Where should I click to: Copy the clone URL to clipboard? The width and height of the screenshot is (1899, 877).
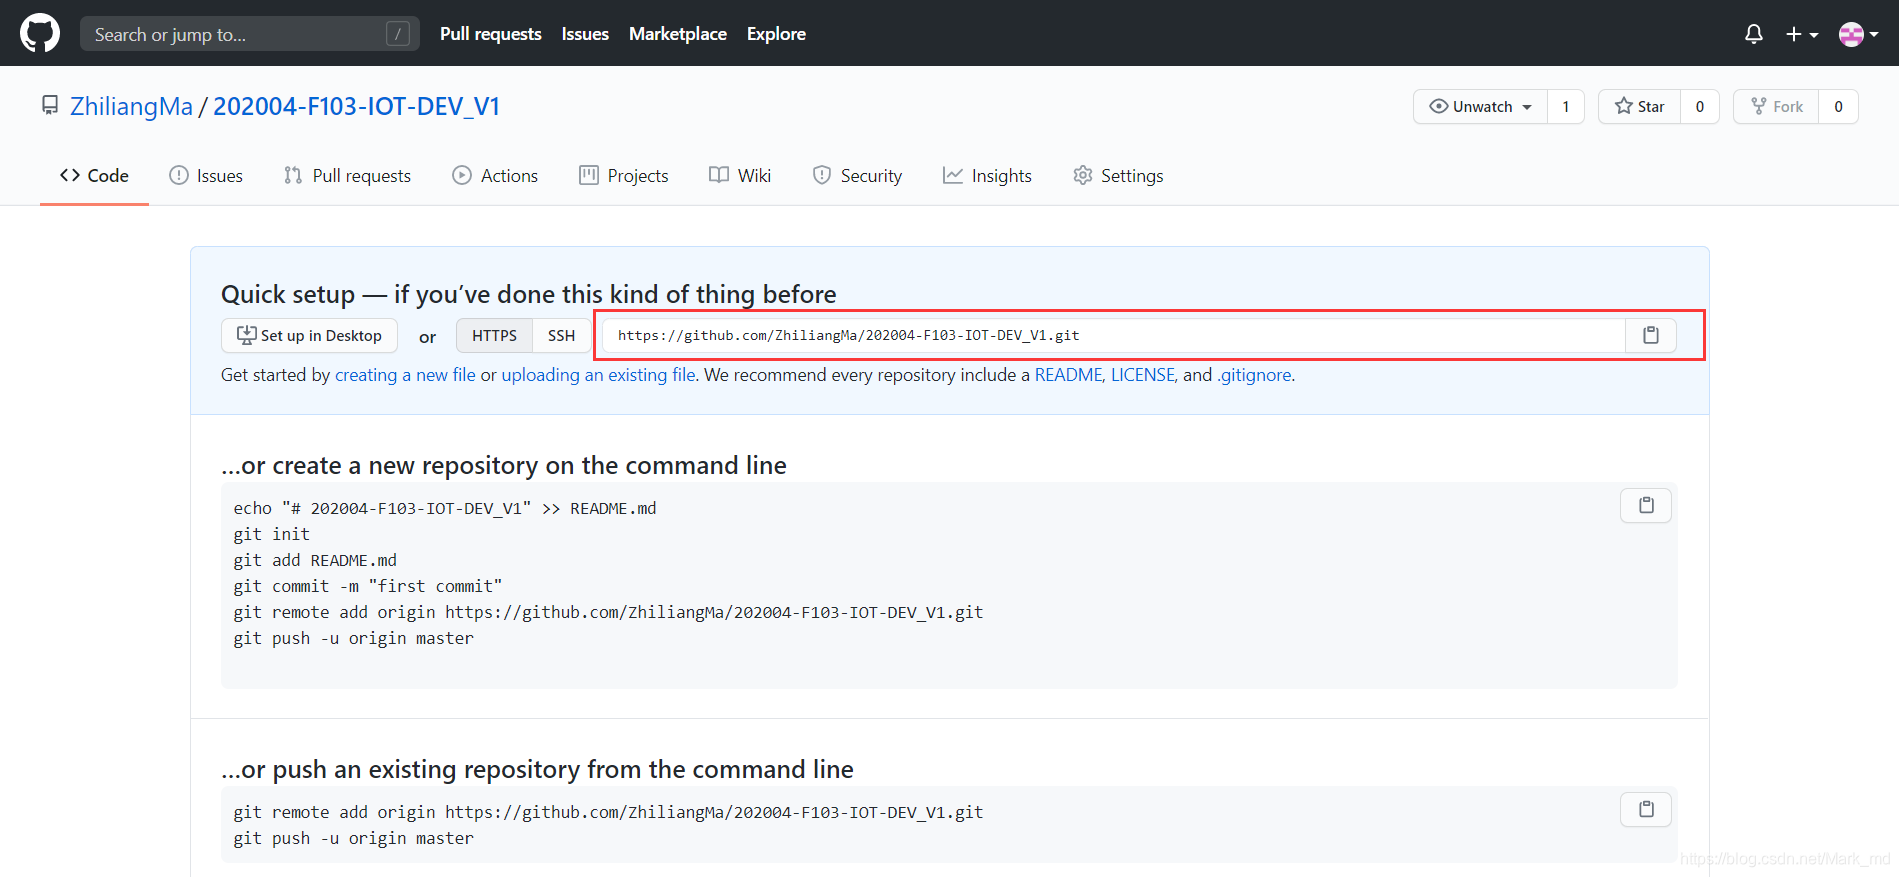point(1651,335)
